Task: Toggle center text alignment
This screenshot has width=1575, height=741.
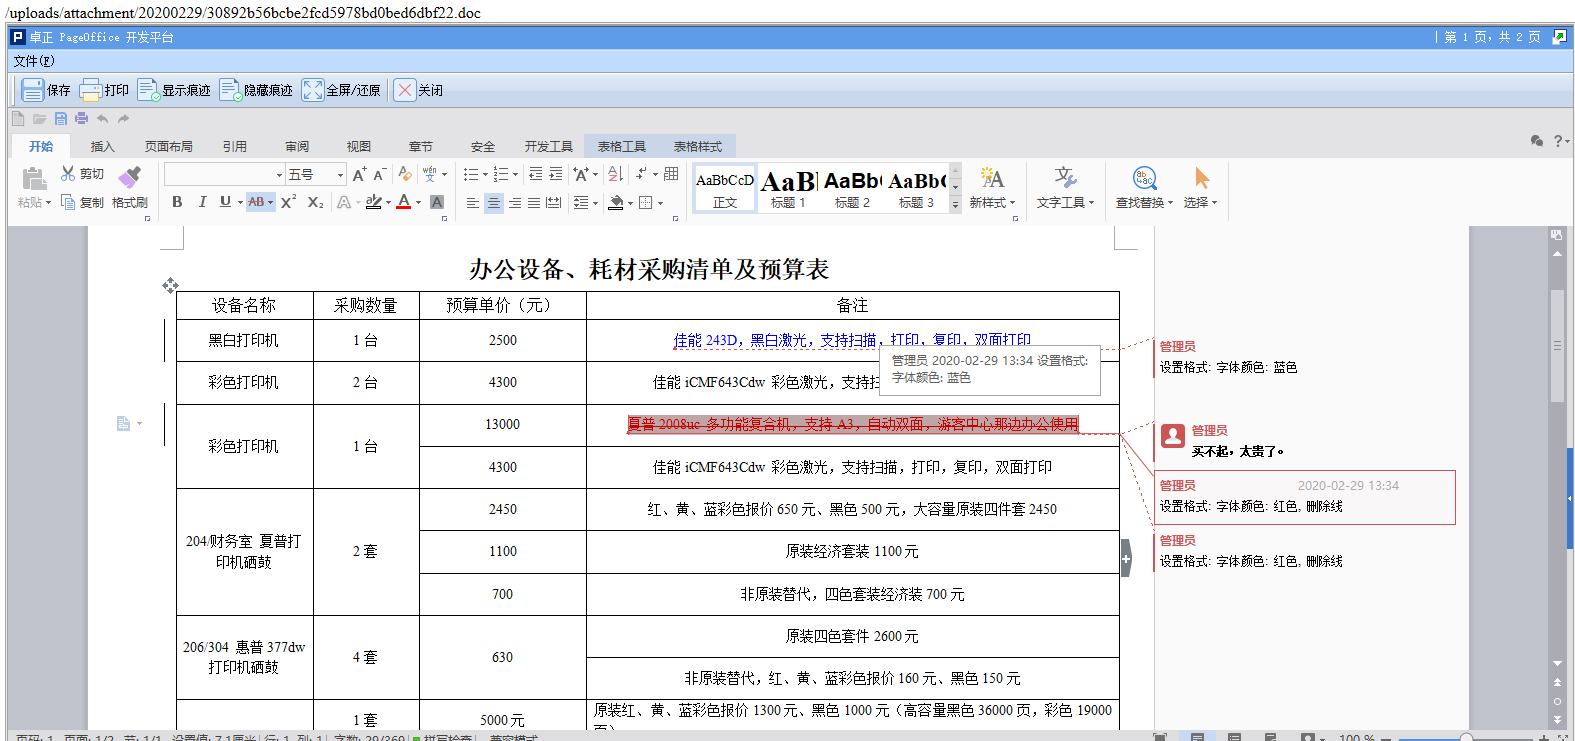Action: click(x=494, y=203)
